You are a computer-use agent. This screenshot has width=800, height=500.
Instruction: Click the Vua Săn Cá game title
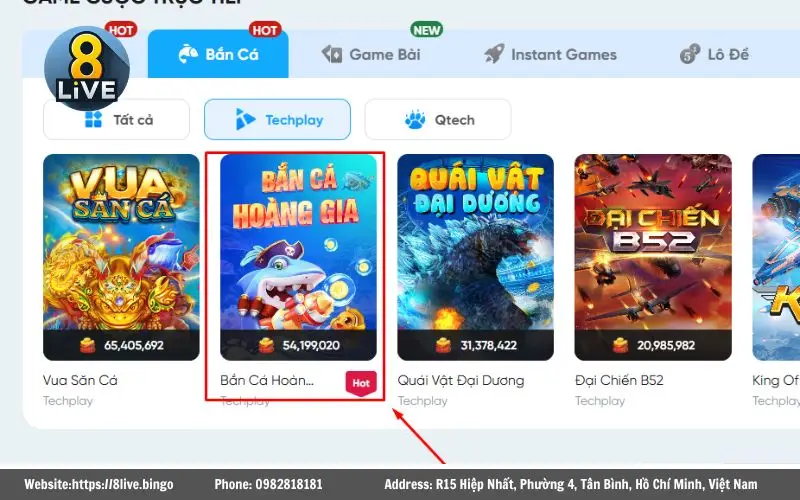coord(80,380)
